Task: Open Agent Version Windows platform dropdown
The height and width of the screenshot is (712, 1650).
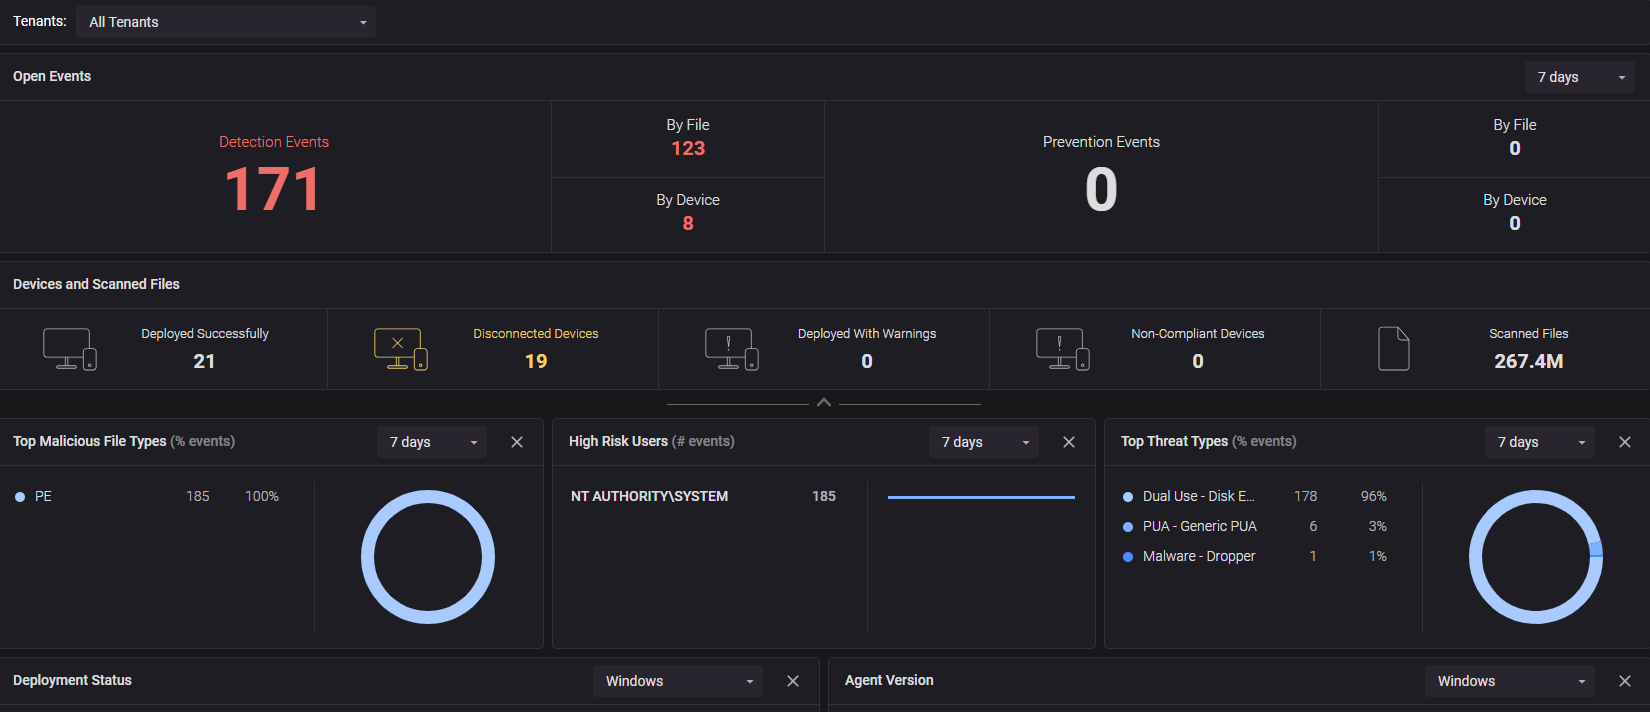Action: (1510, 681)
